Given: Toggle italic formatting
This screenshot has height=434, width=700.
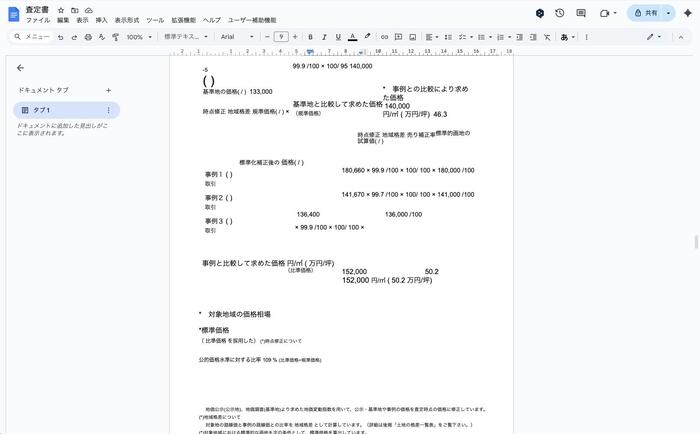Looking at the screenshot, I should (x=324, y=37).
